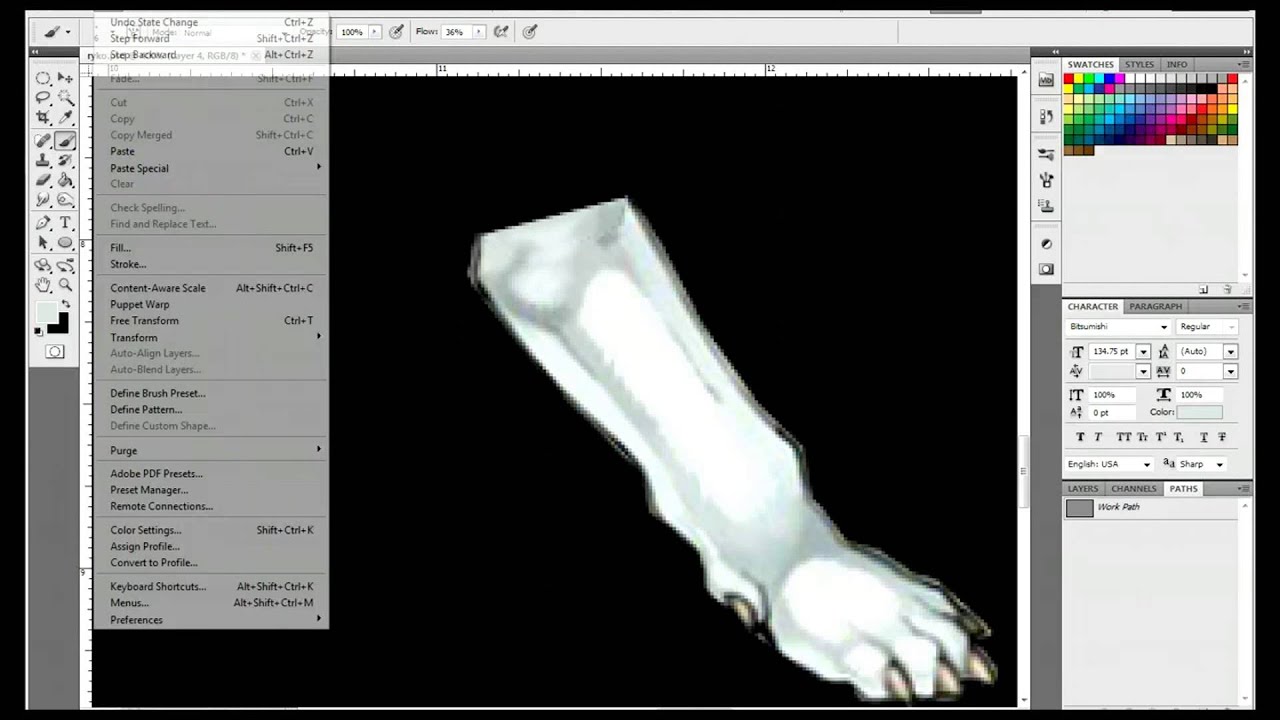Select the History Brush tool

[65, 161]
